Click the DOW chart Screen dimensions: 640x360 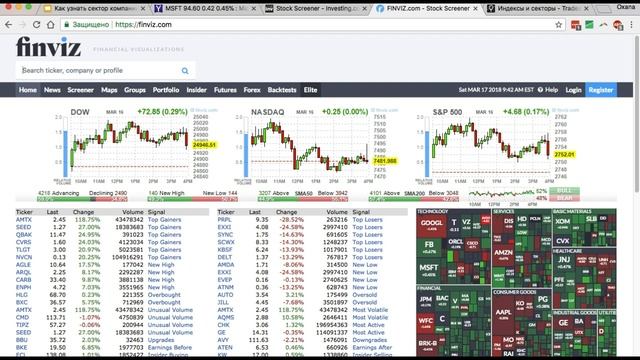(x=135, y=146)
